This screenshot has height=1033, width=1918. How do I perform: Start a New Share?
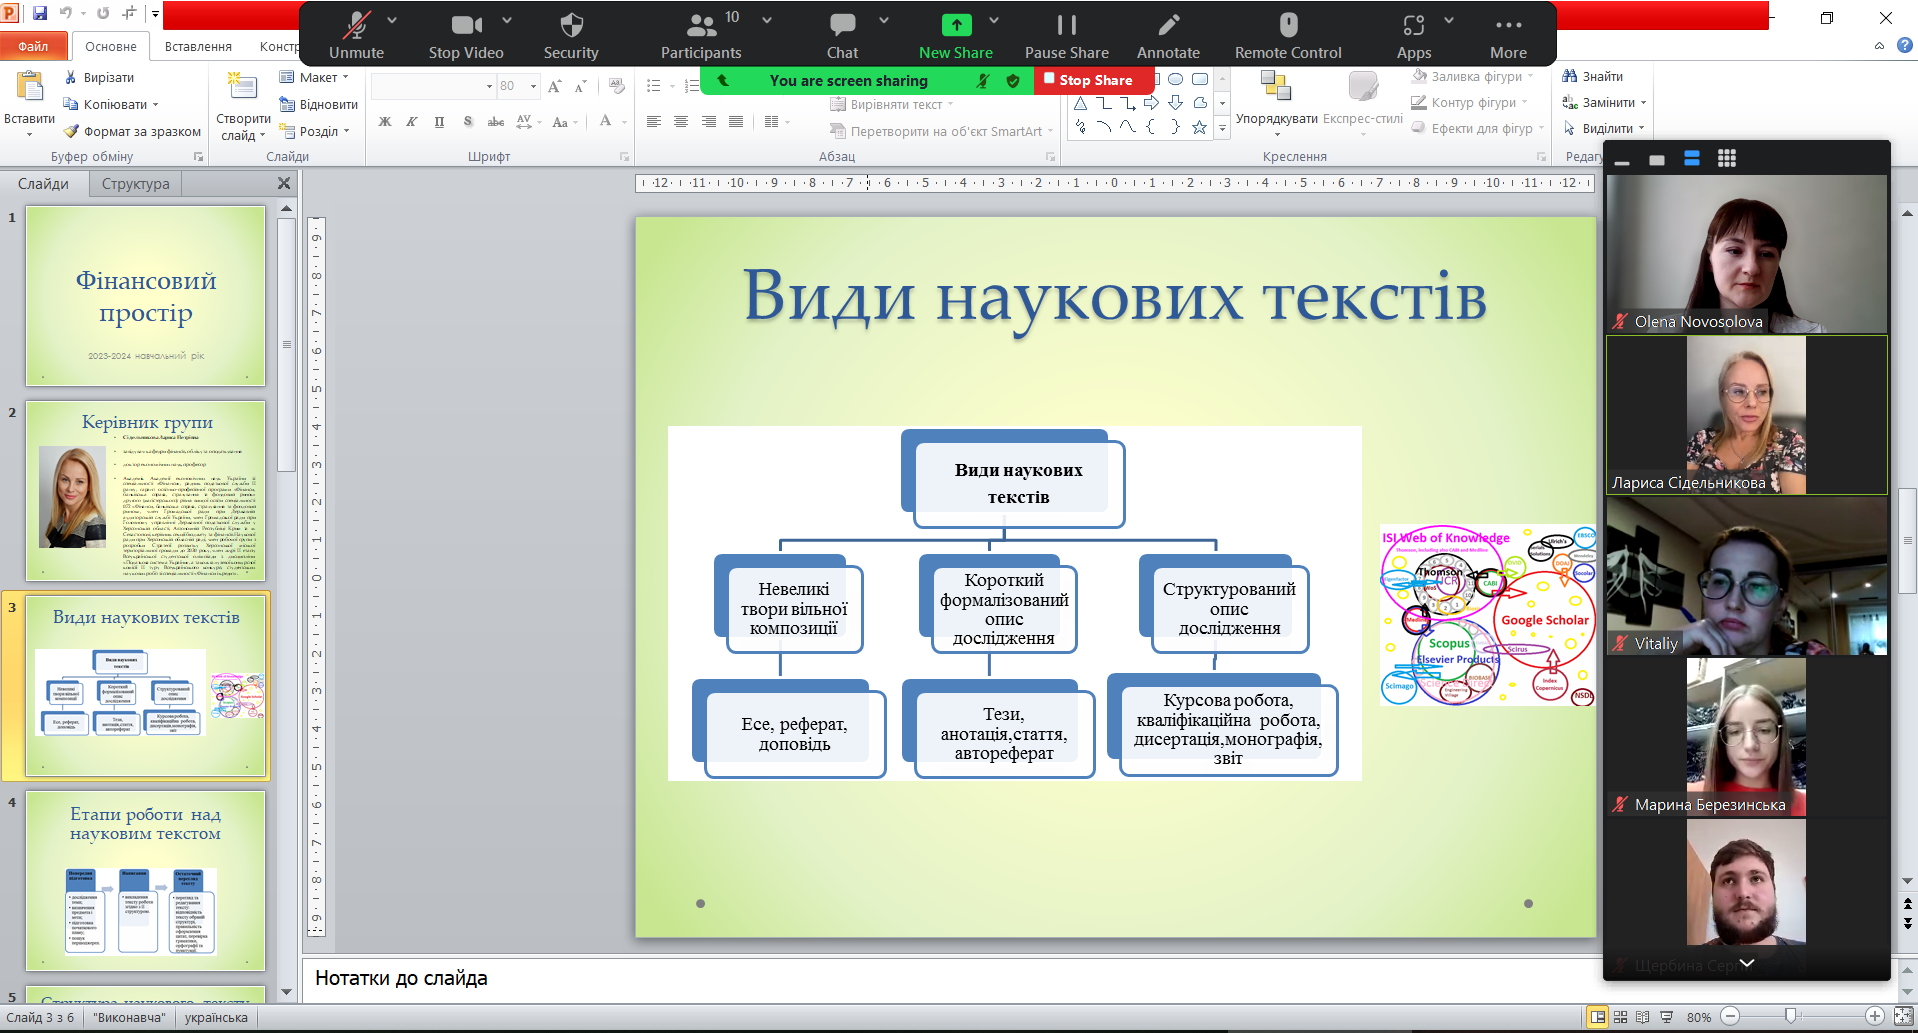pyautogui.click(x=956, y=36)
